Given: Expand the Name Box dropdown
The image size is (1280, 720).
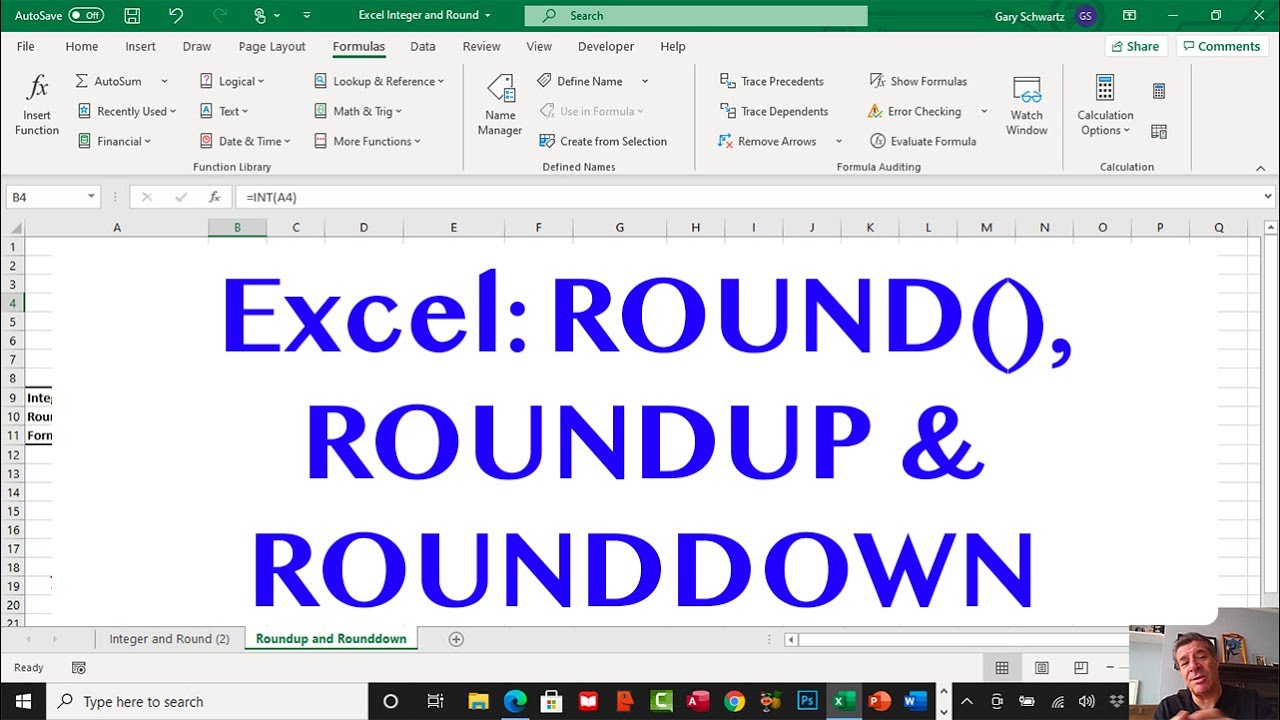Looking at the screenshot, I should [x=91, y=197].
